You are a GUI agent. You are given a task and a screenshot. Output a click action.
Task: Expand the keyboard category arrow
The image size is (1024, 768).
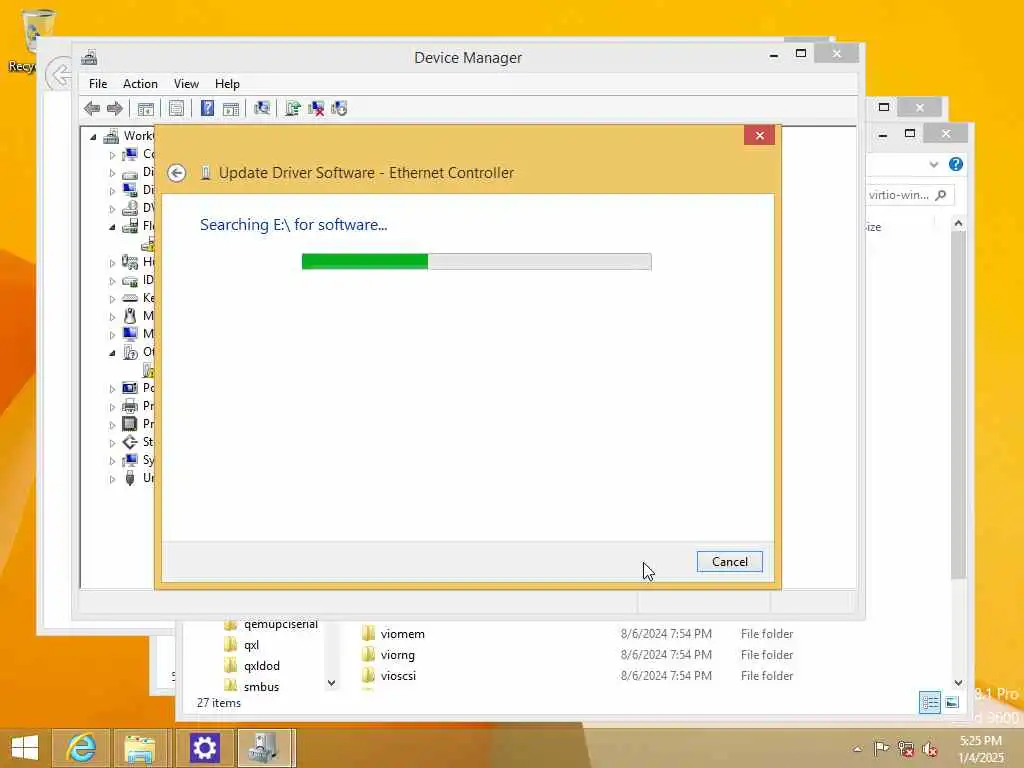point(112,299)
